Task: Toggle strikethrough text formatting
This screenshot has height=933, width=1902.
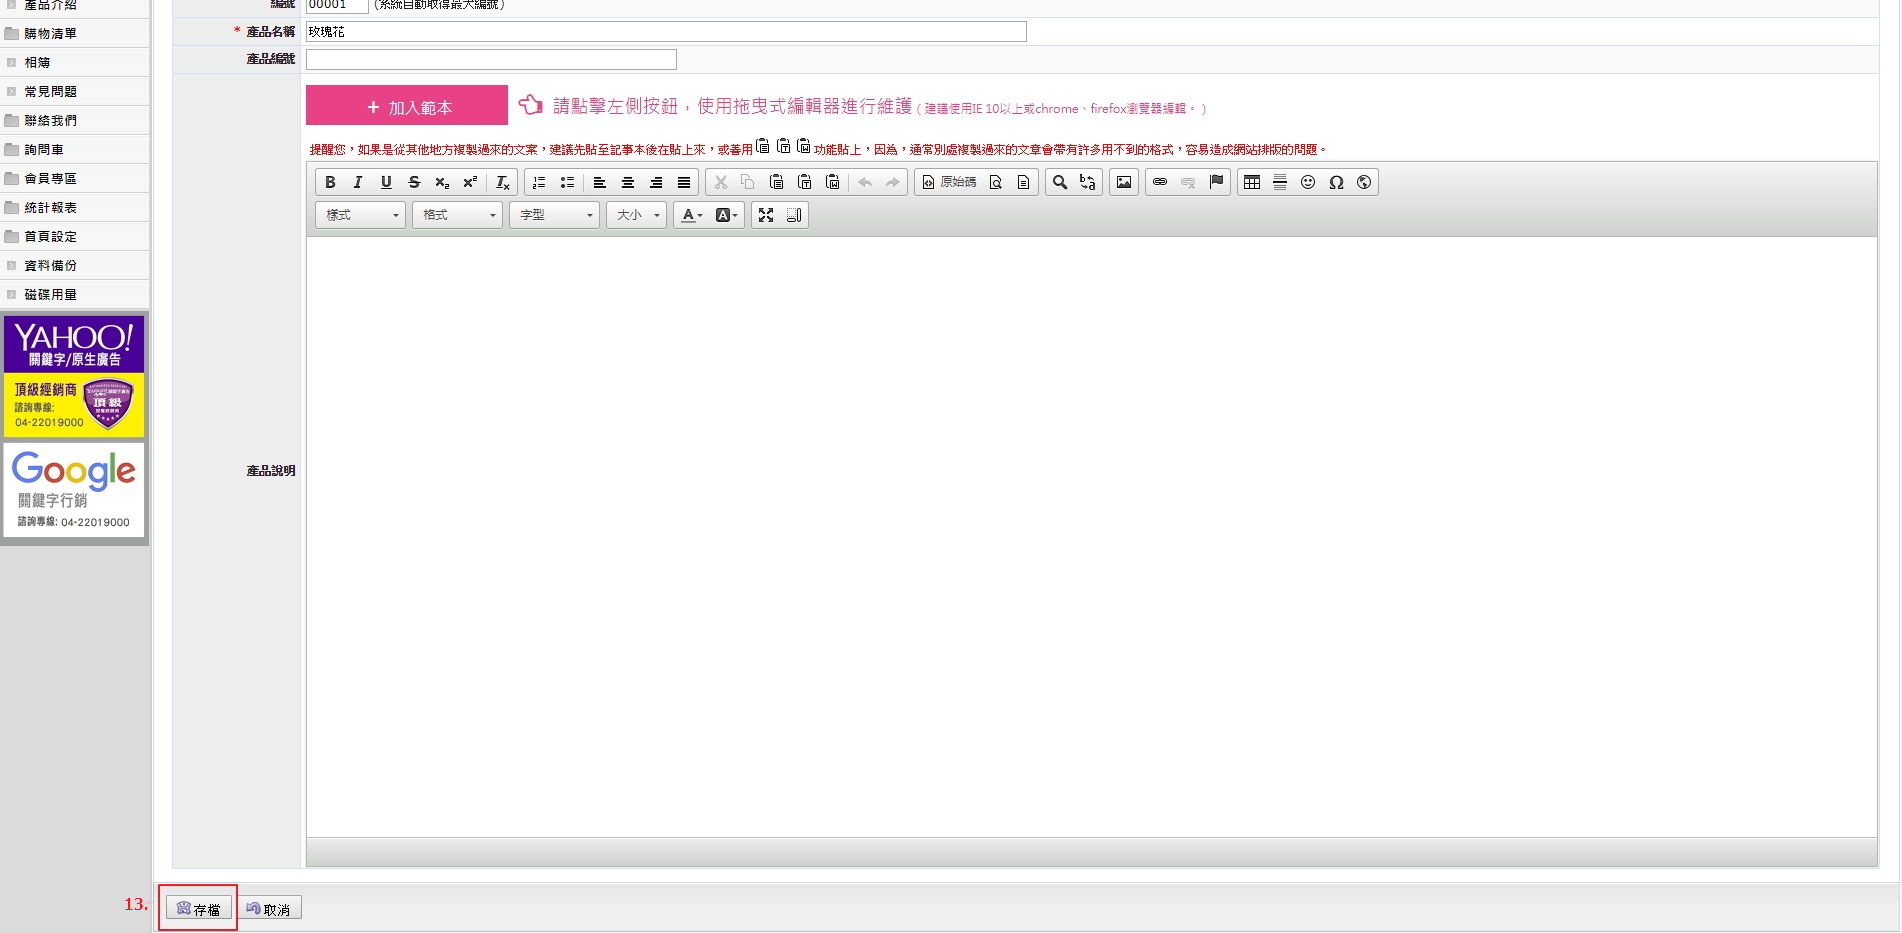Action: 414,182
